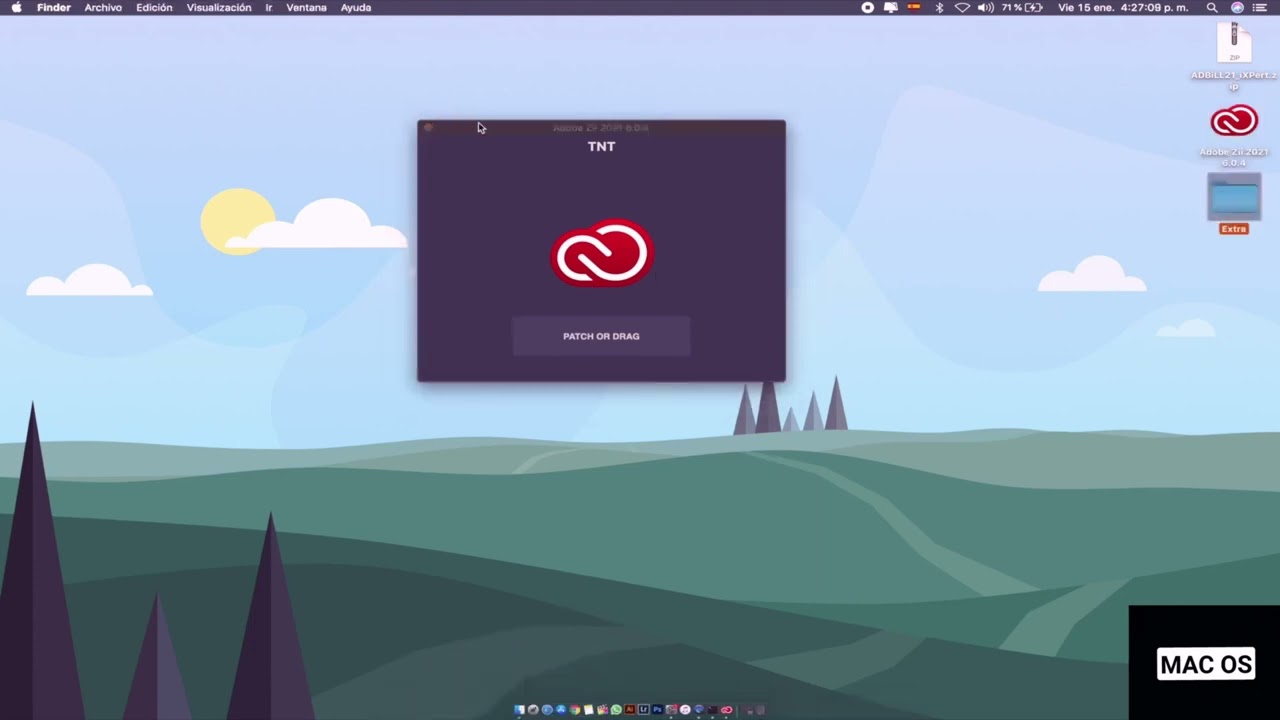Open the Finder menu
Viewport: 1280px width, 720px height.
[54, 7]
